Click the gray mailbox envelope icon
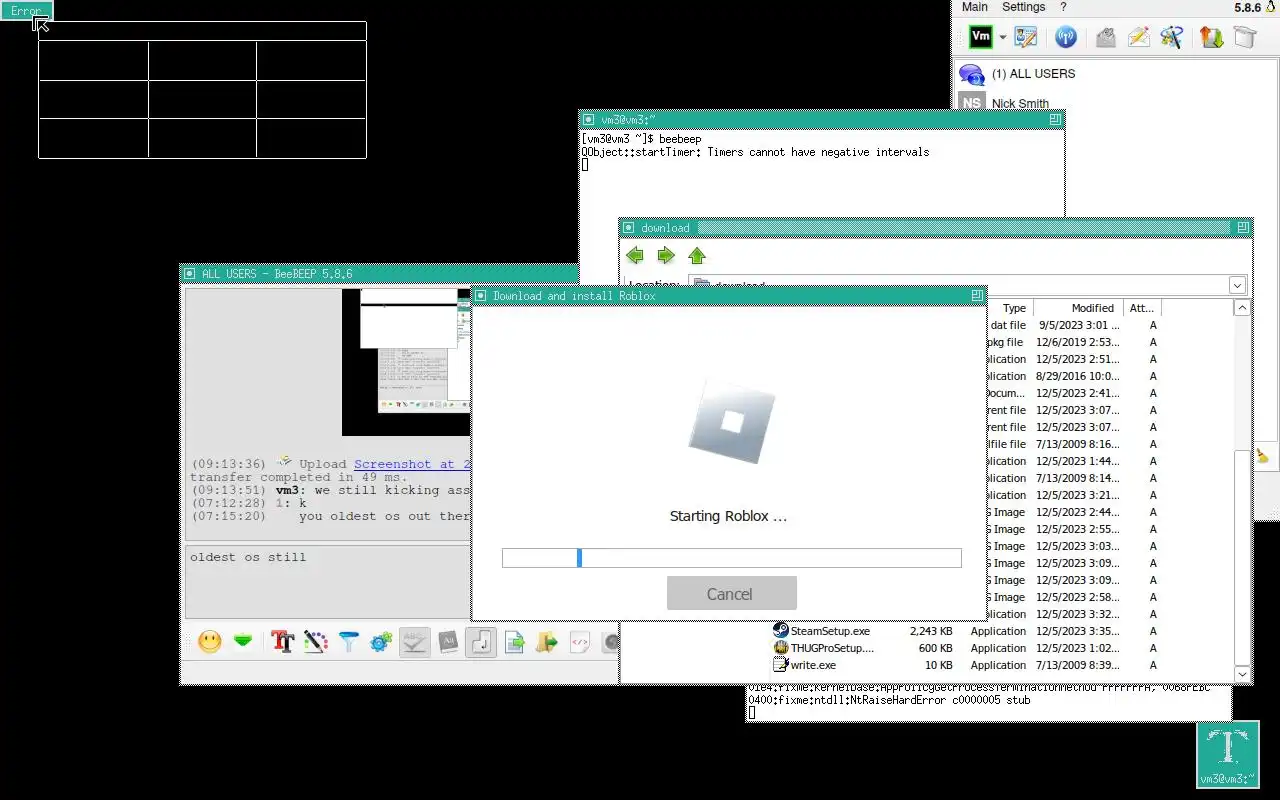Screen dimensions: 1280x800 1105,37
